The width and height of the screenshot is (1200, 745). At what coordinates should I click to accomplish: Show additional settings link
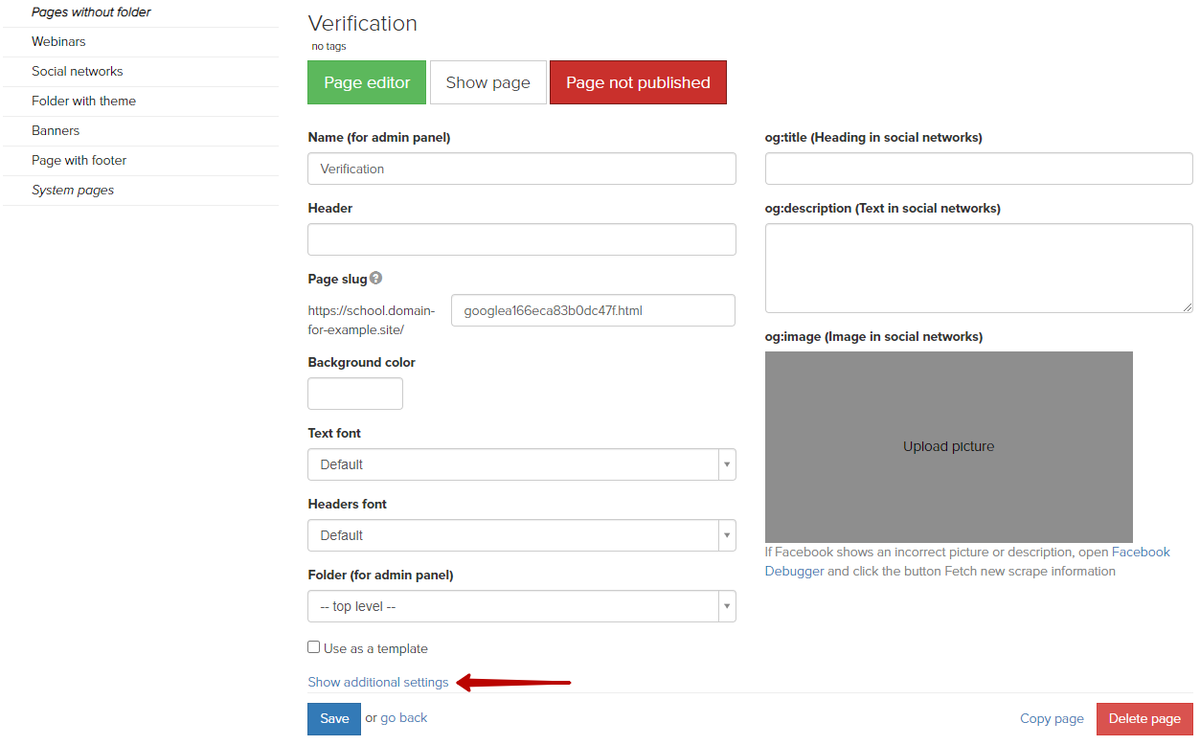tap(378, 682)
